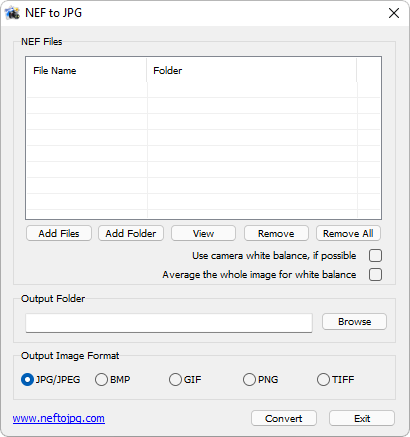Focus the Output Folder text field

pos(169,323)
